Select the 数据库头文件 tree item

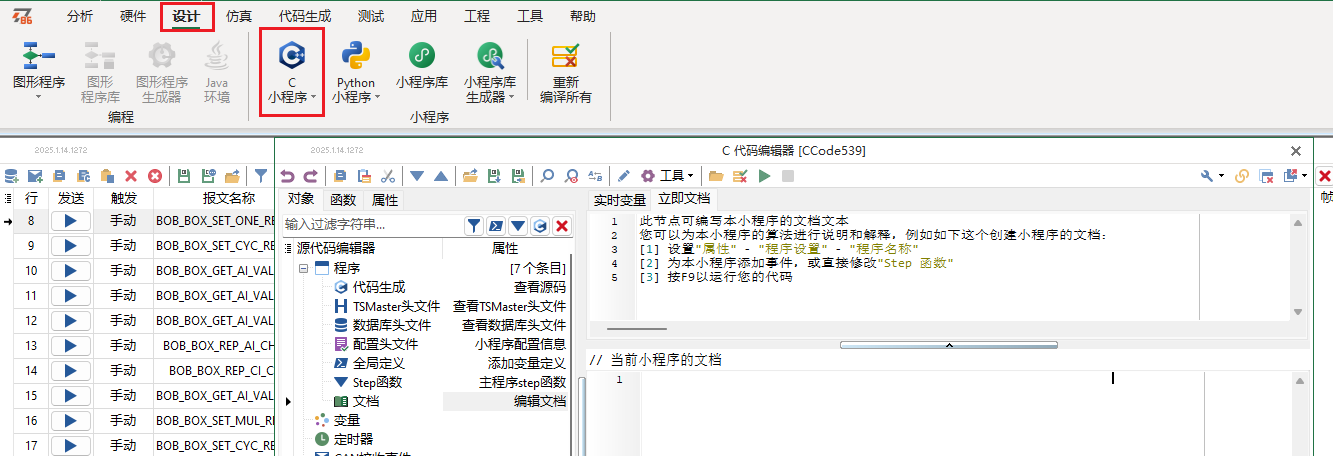391,325
